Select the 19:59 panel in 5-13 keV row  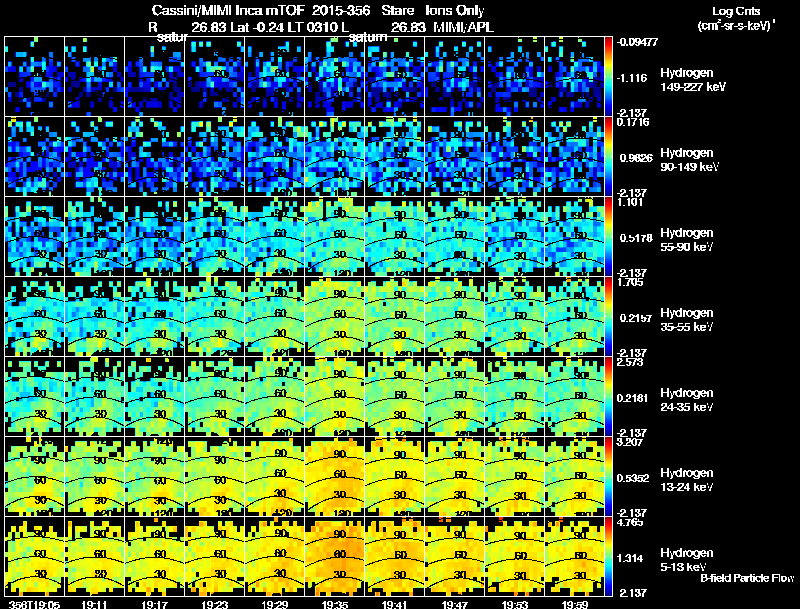tap(574, 556)
